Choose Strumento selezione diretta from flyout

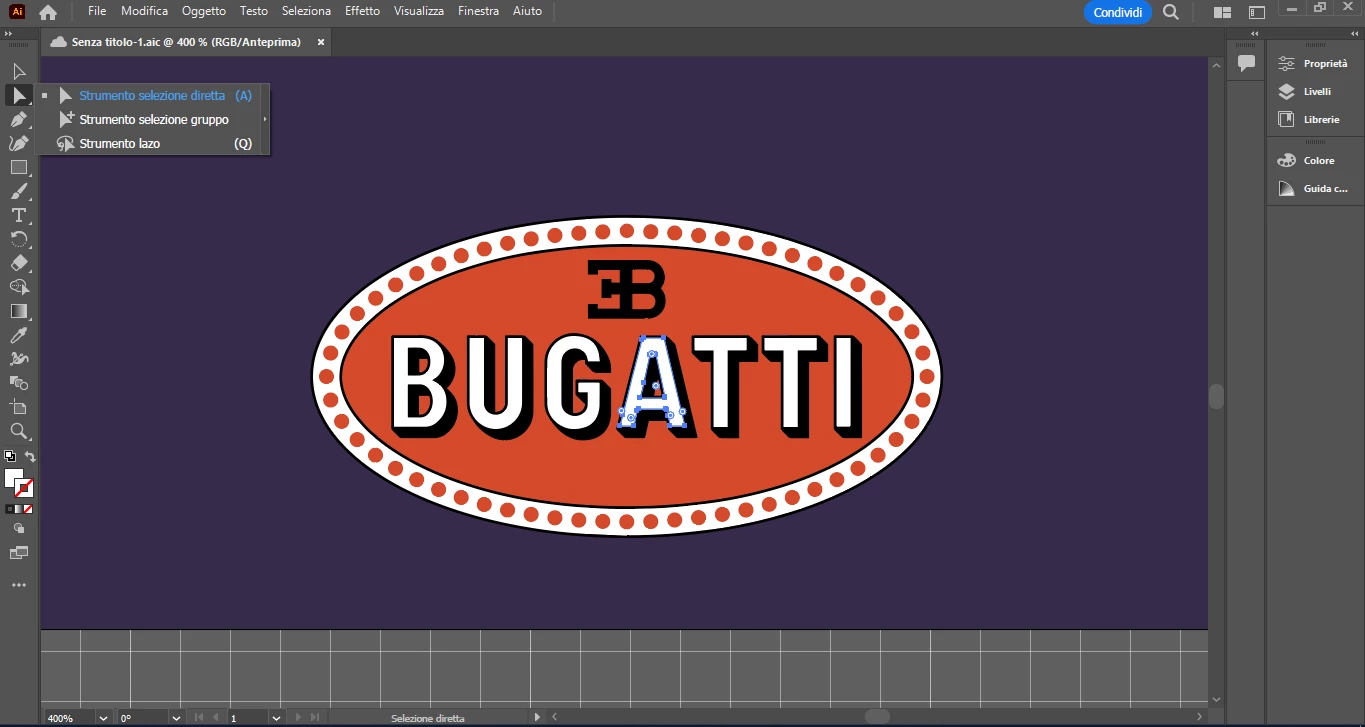(x=153, y=96)
